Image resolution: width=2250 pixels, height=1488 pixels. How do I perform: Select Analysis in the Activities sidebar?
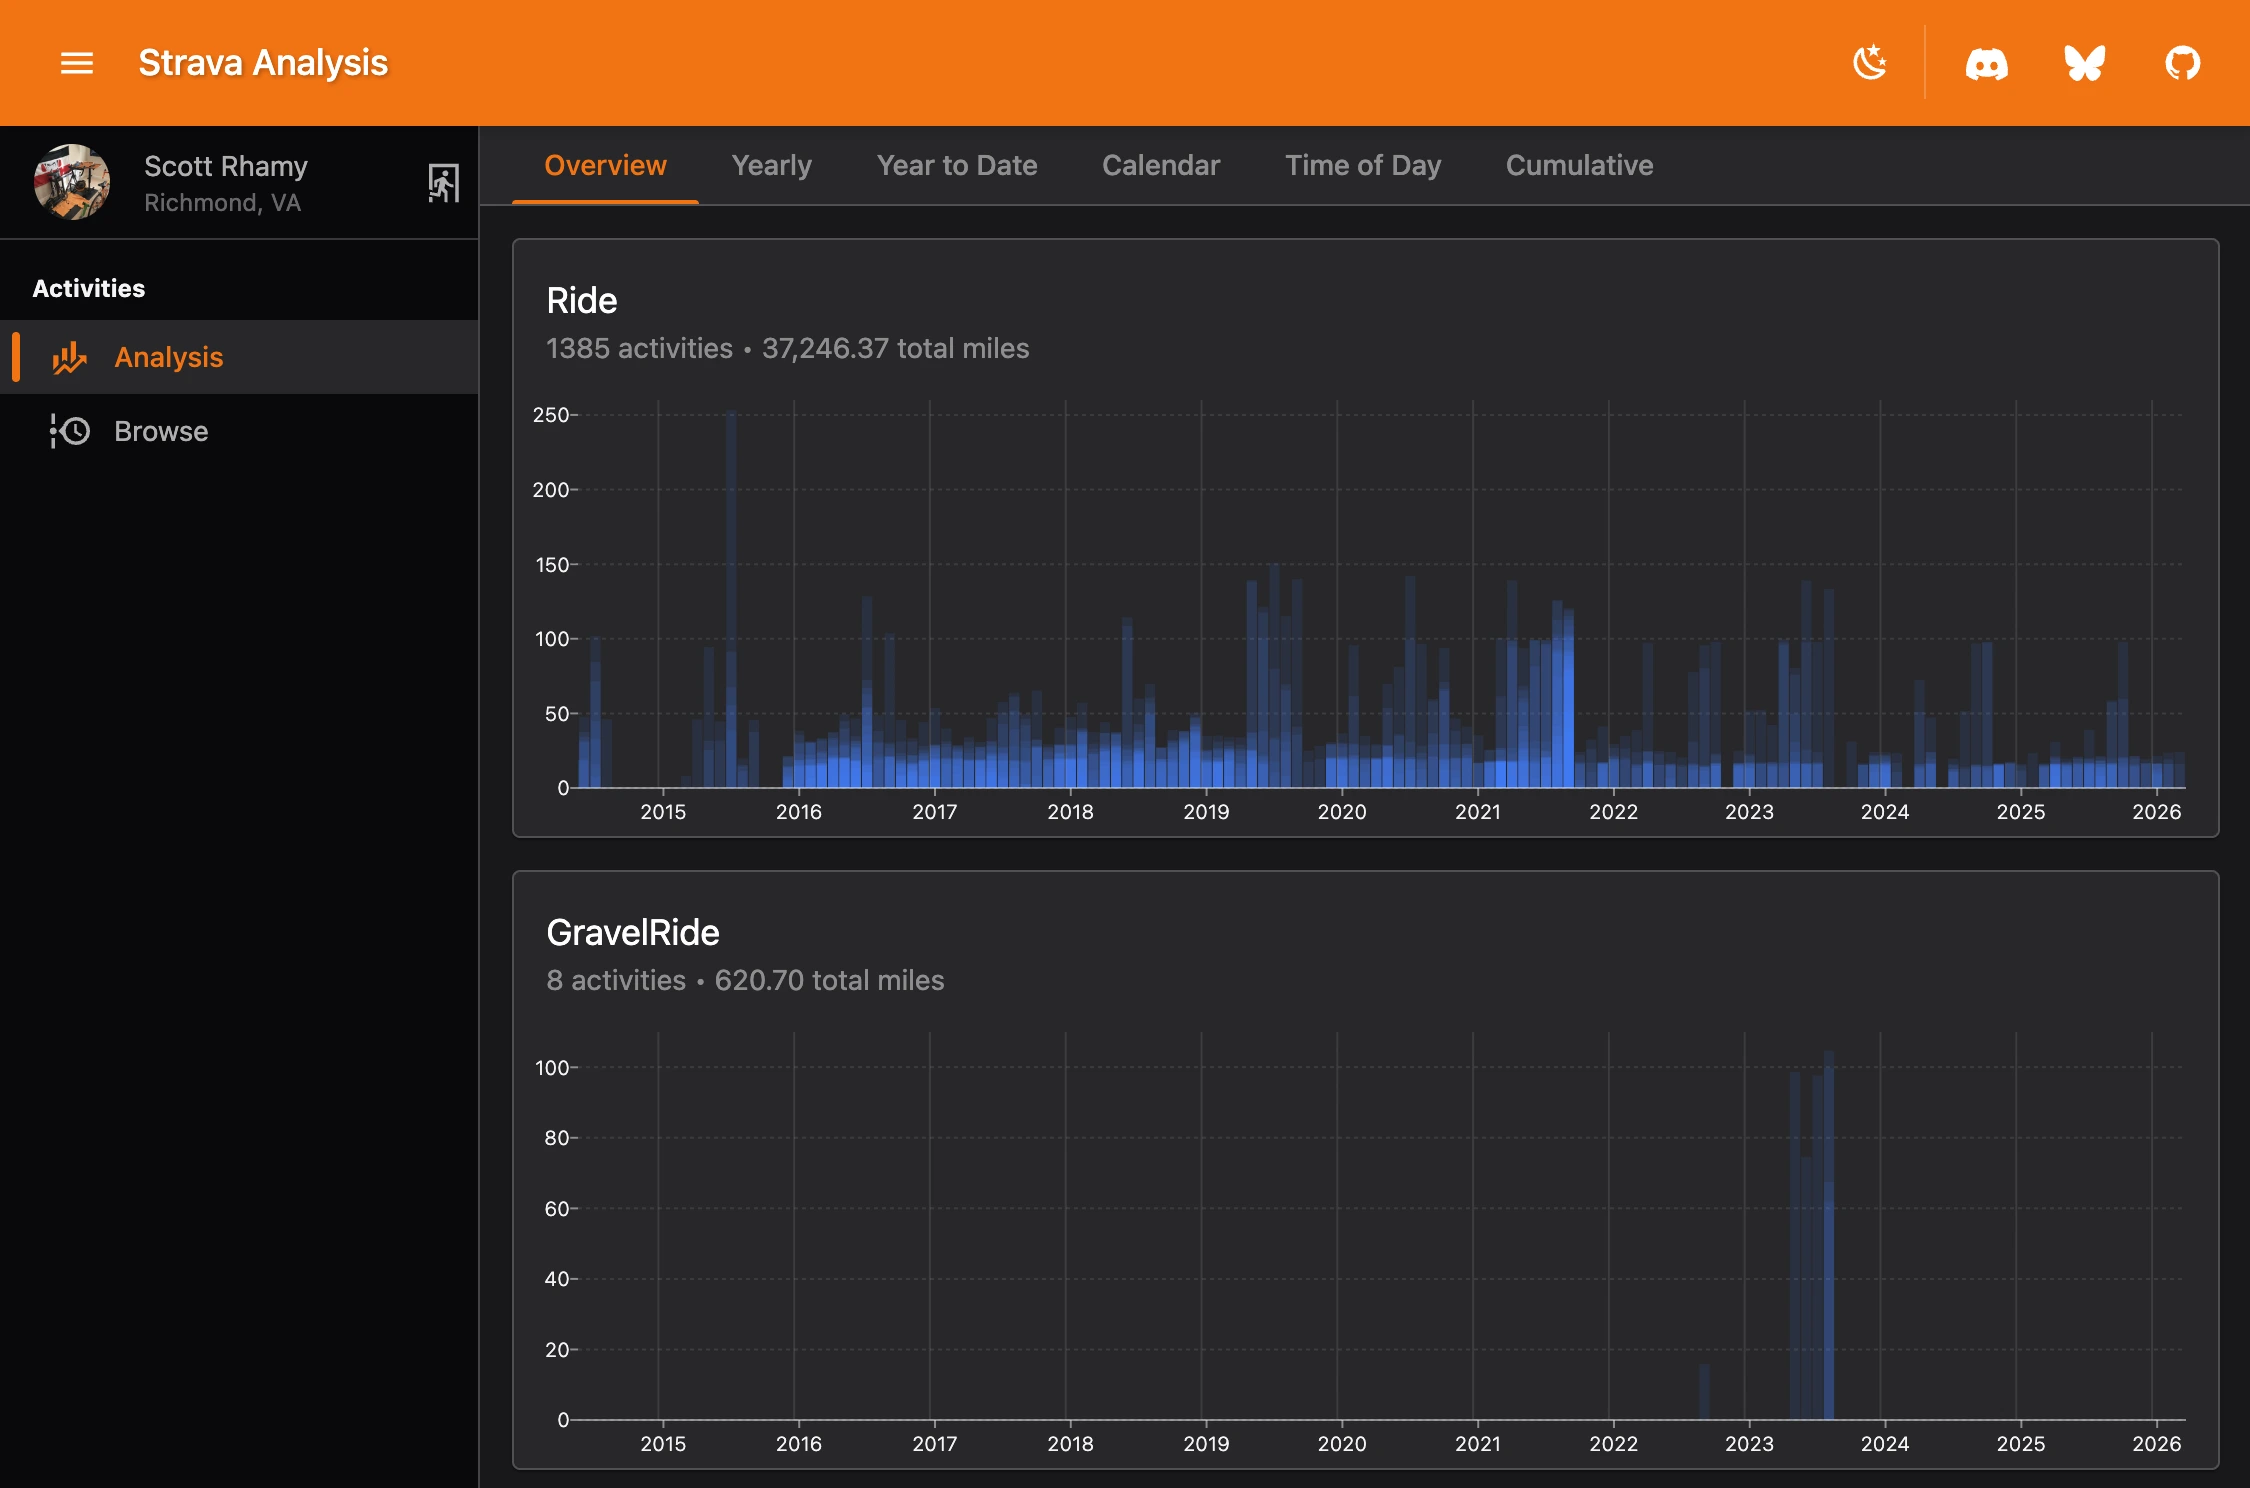click(168, 357)
